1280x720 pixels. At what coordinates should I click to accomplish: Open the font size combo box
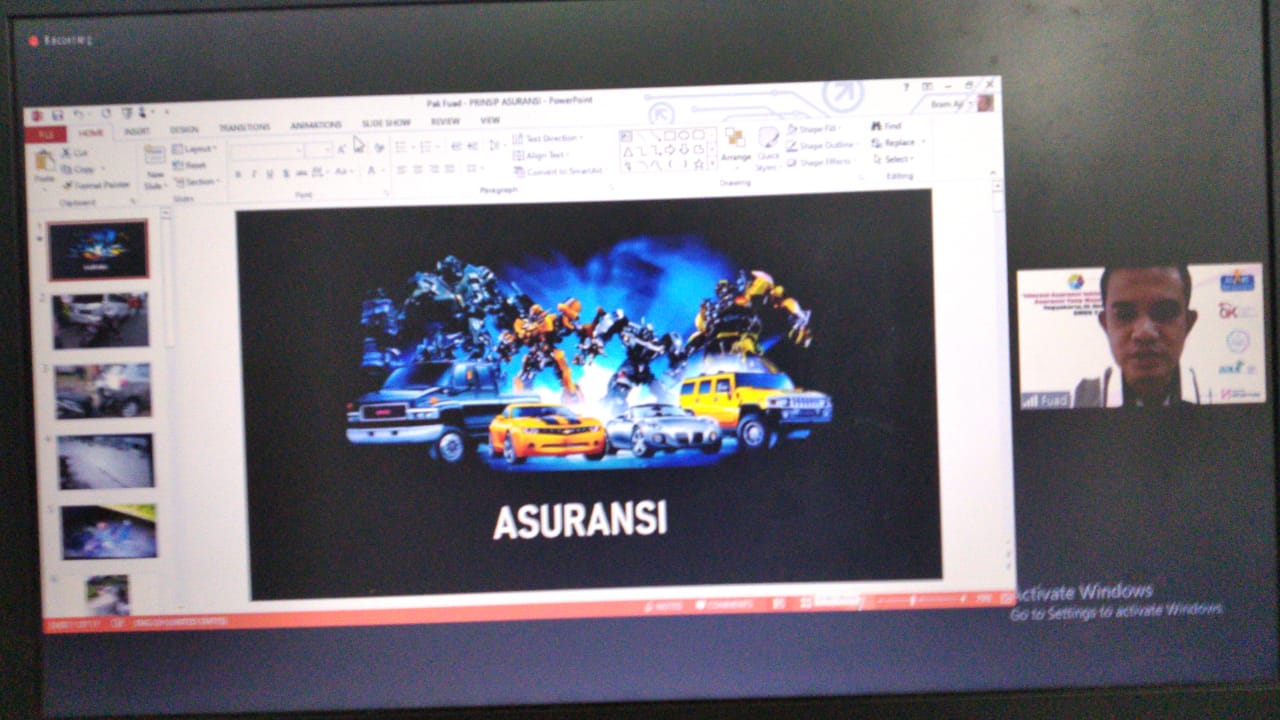point(319,149)
